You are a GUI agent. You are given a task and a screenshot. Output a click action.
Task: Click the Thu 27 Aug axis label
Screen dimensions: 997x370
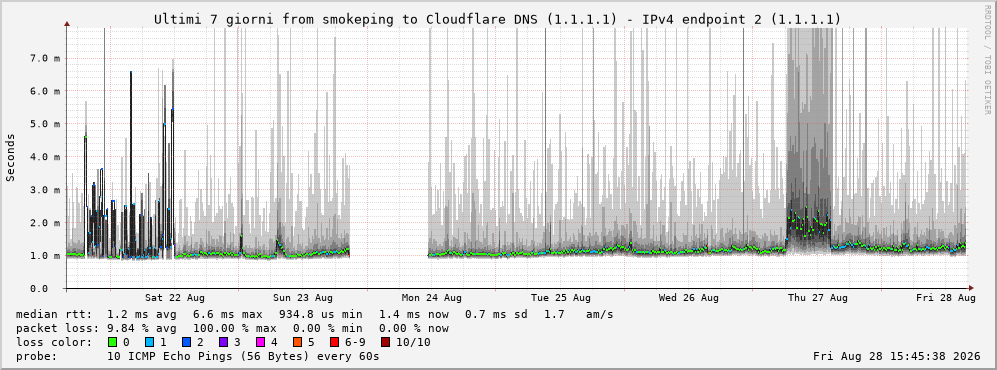[817, 298]
